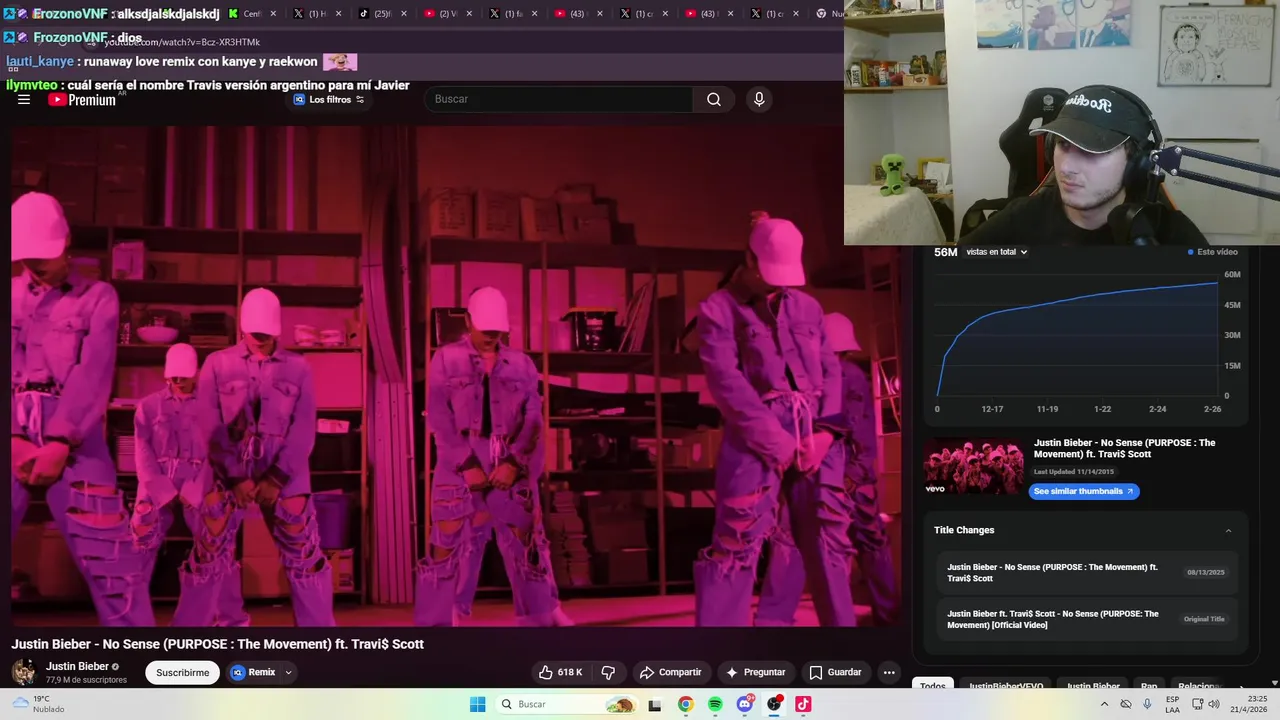Open Chrome from the taskbar
The height and width of the screenshot is (720, 1280).
[685, 704]
